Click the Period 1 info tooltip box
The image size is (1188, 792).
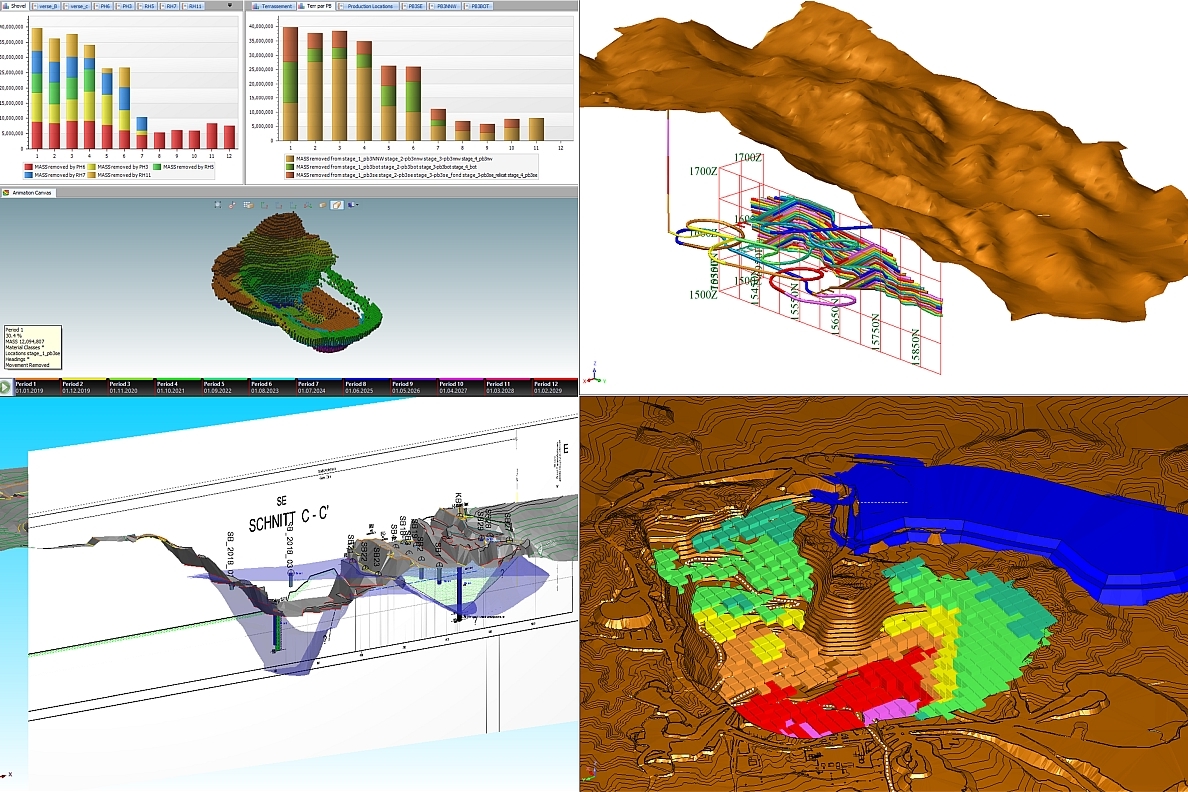click(32, 347)
